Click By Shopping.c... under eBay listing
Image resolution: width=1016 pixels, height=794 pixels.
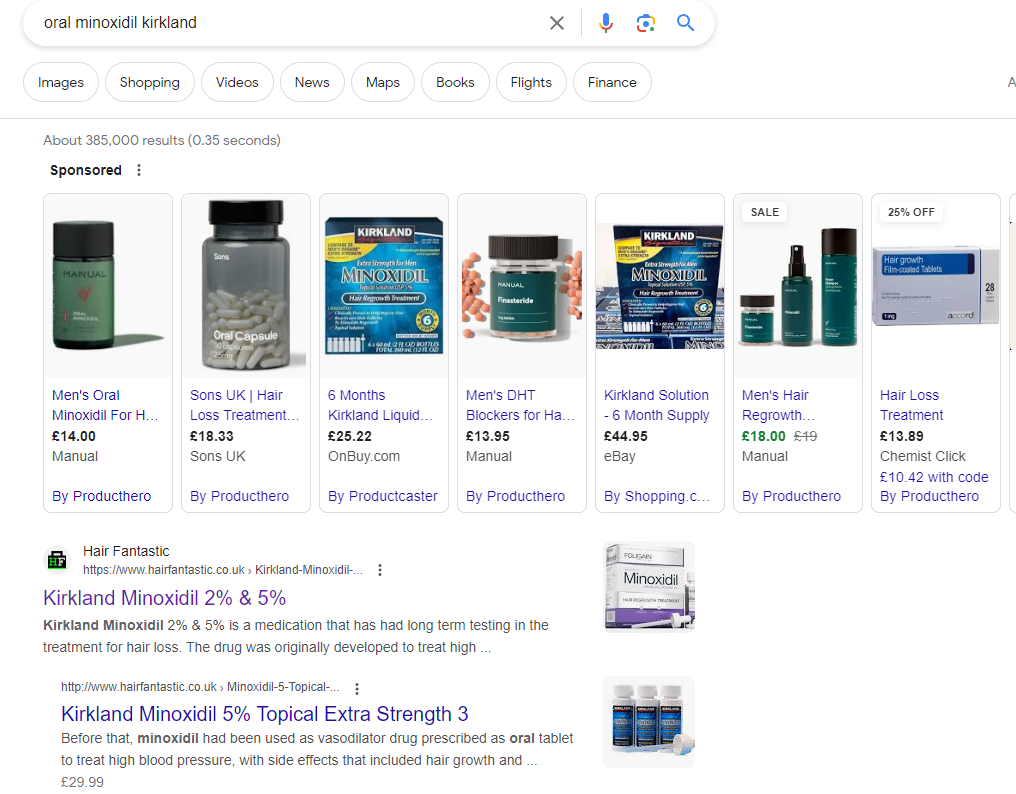pos(657,496)
